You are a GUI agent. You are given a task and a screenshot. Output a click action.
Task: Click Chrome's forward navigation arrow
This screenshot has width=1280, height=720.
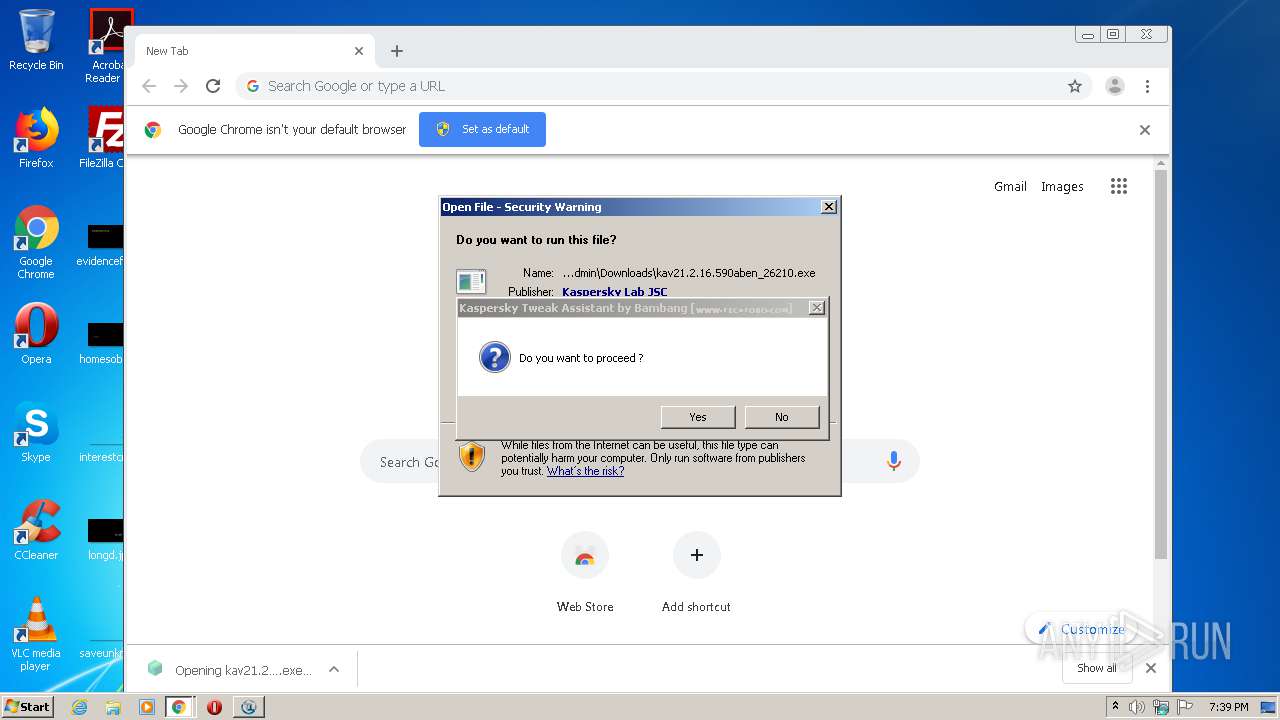181,86
